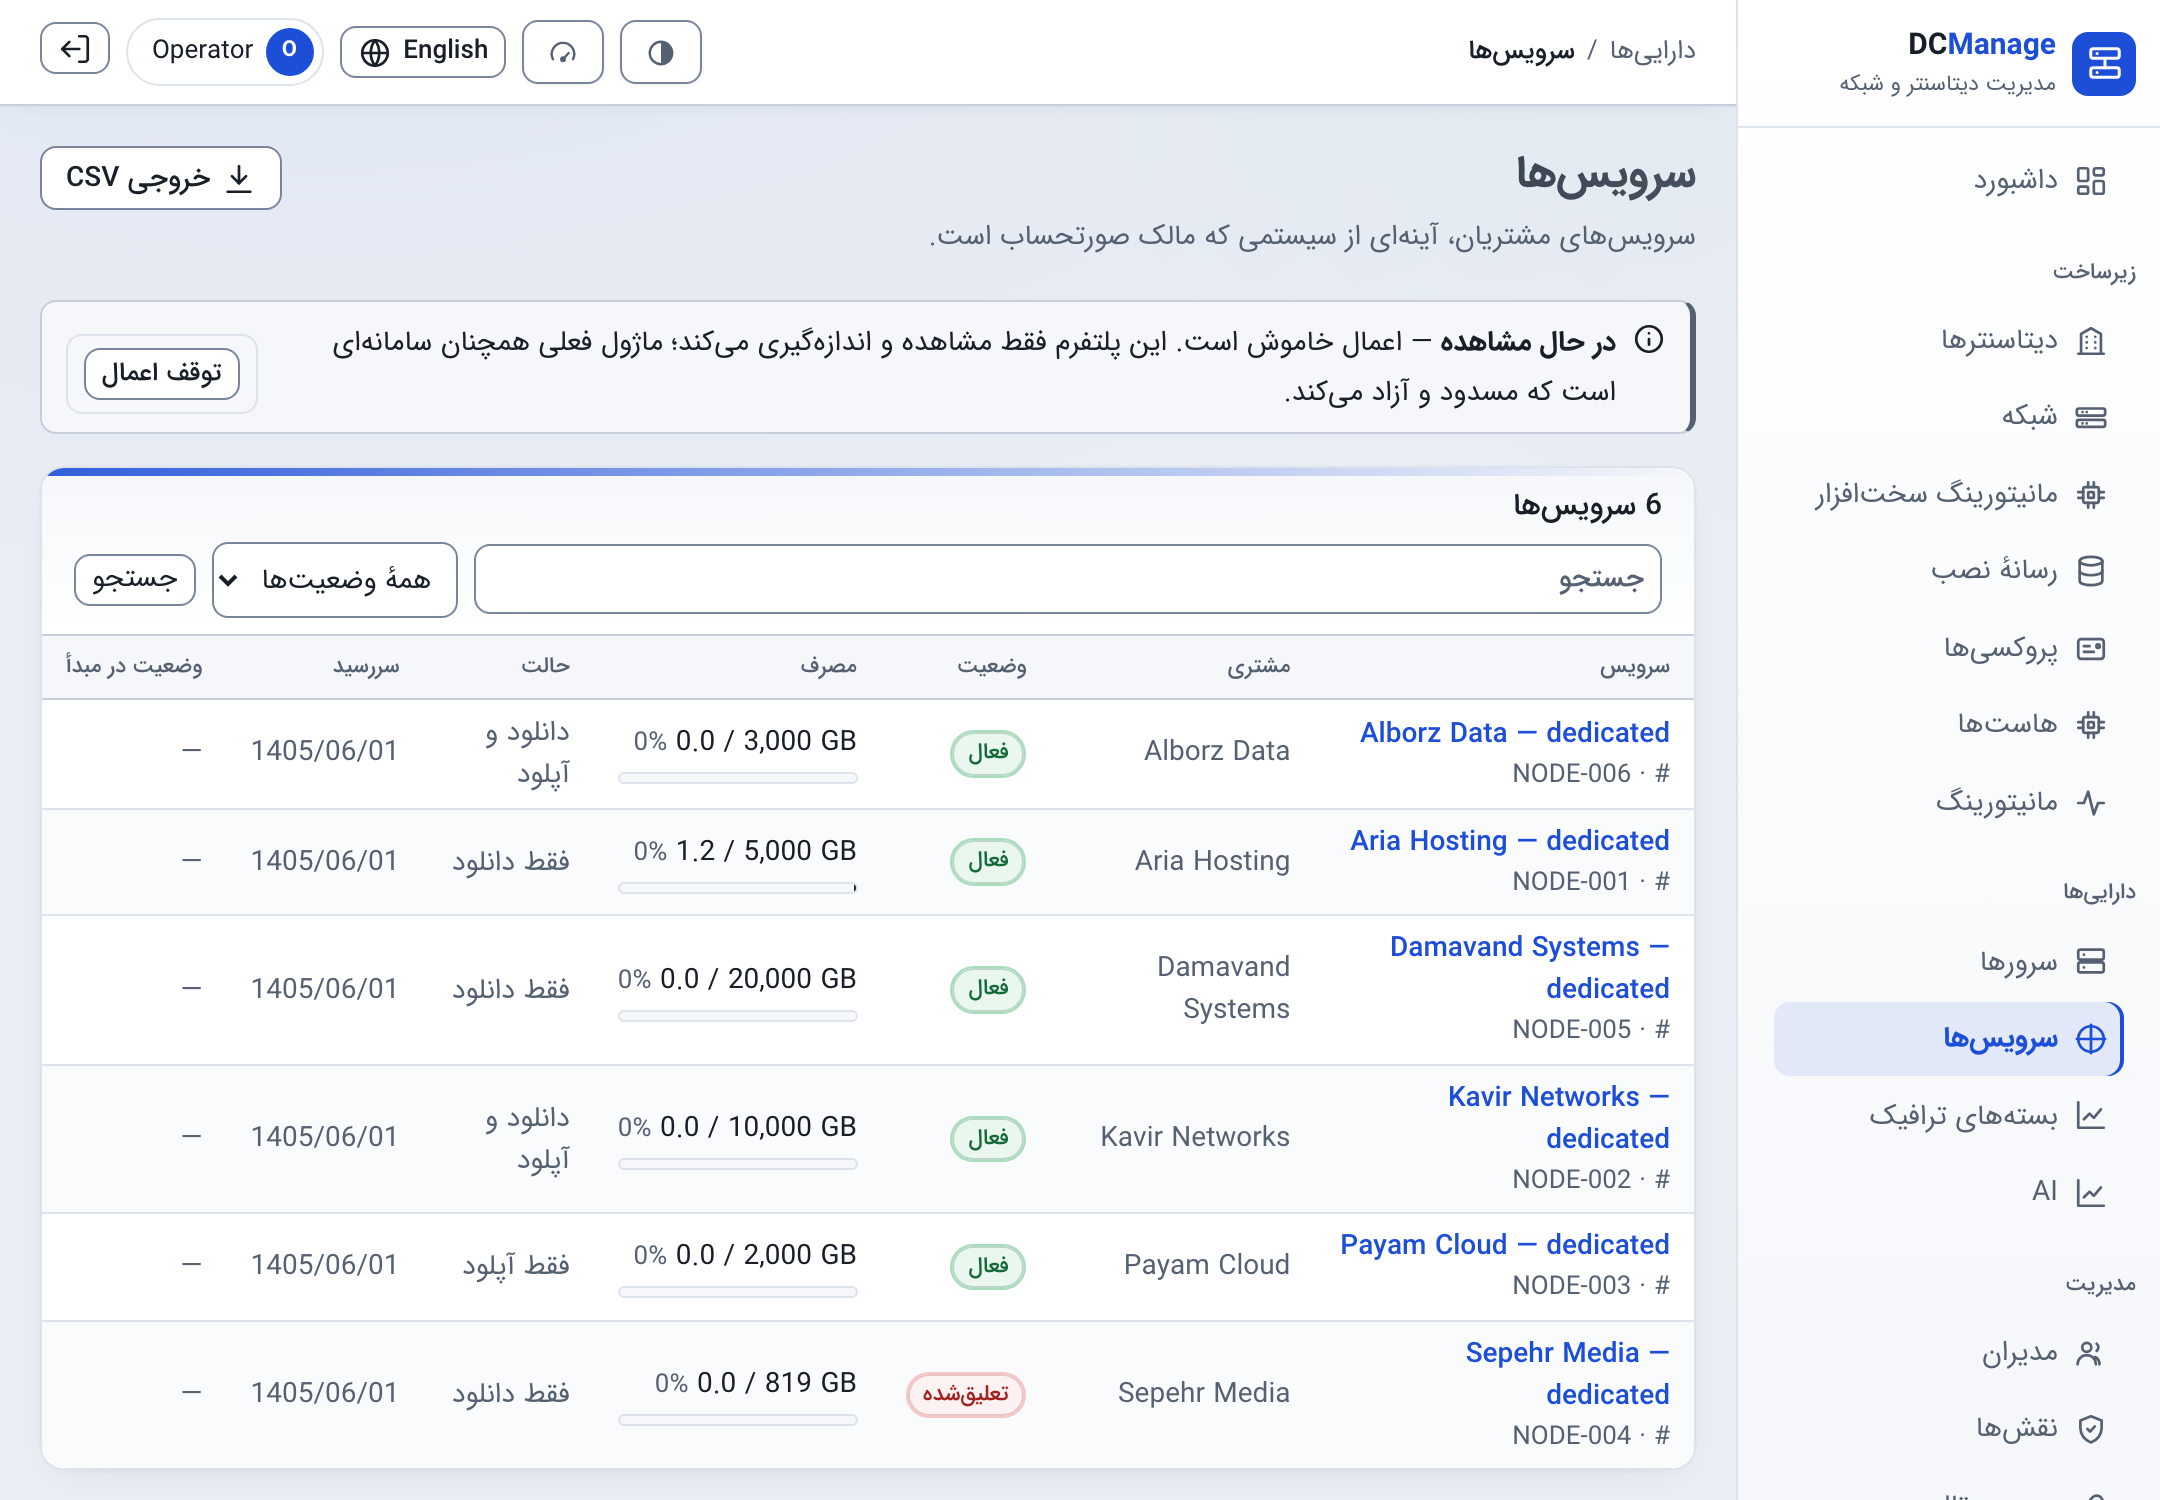
Task: Click the جستجو search submit button
Action: [x=135, y=580]
